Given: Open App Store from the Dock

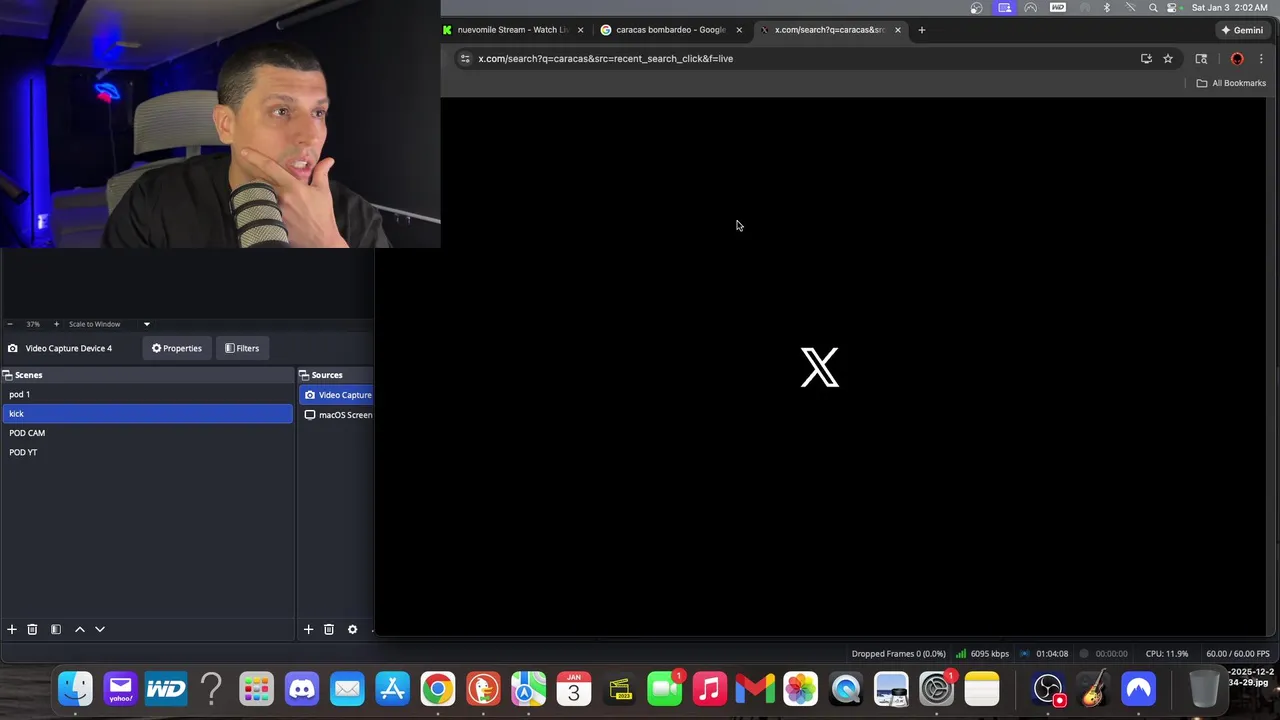Looking at the screenshot, I should click(392, 689).
